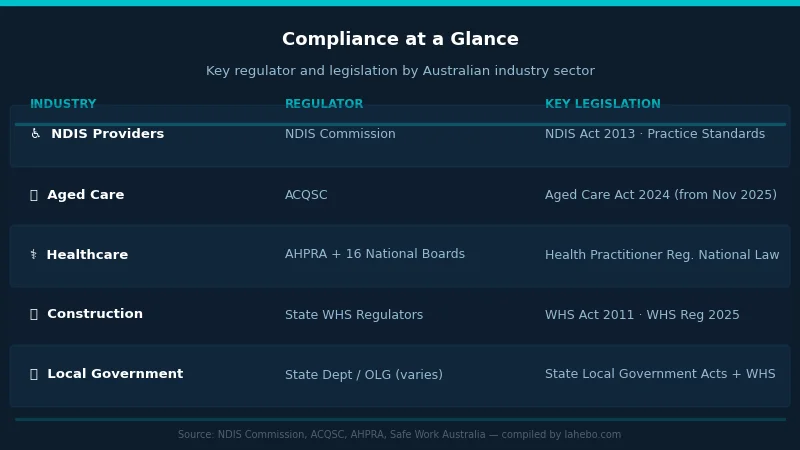Click the icon beside Aged Care
This screenshot has width=800, height=450.
coord(34,195)
